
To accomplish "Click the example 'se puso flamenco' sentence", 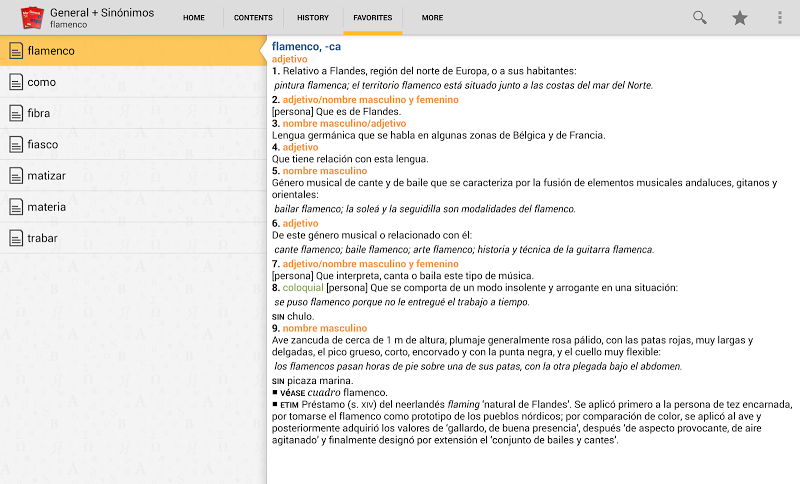I will coord(402,302).
